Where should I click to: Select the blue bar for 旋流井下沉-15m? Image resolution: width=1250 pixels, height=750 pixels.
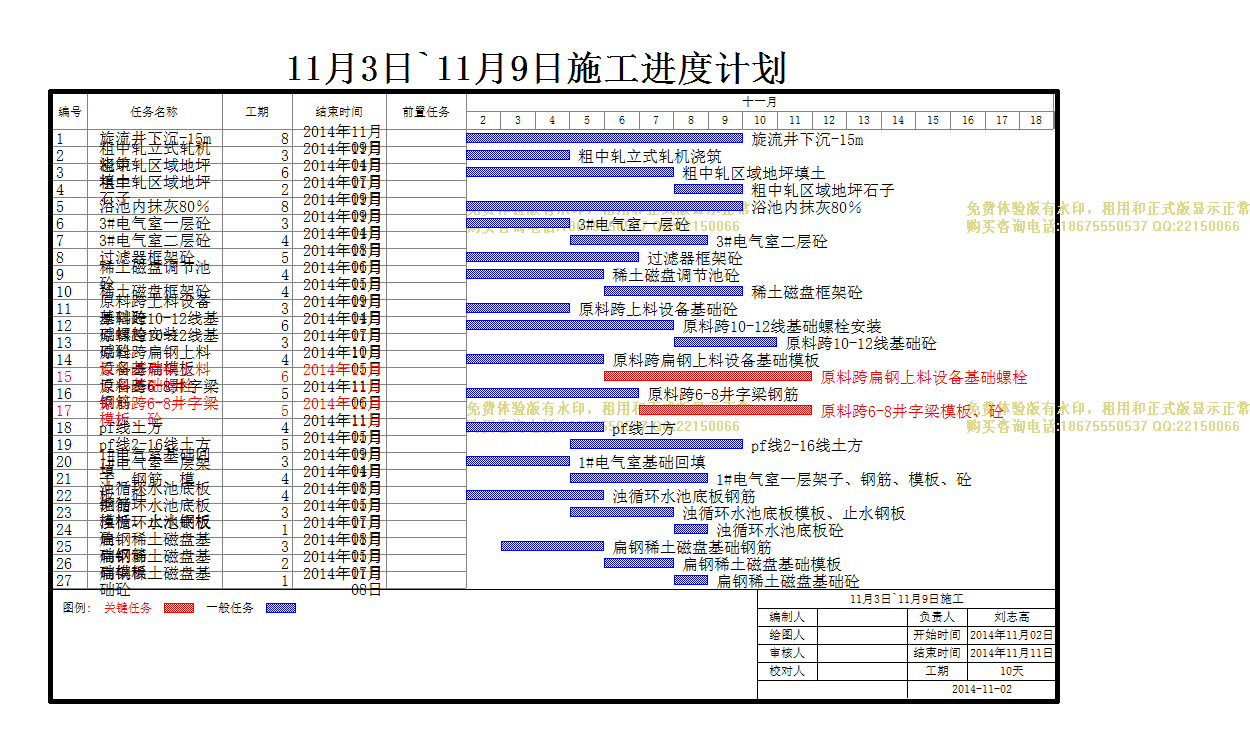point(605,138)
